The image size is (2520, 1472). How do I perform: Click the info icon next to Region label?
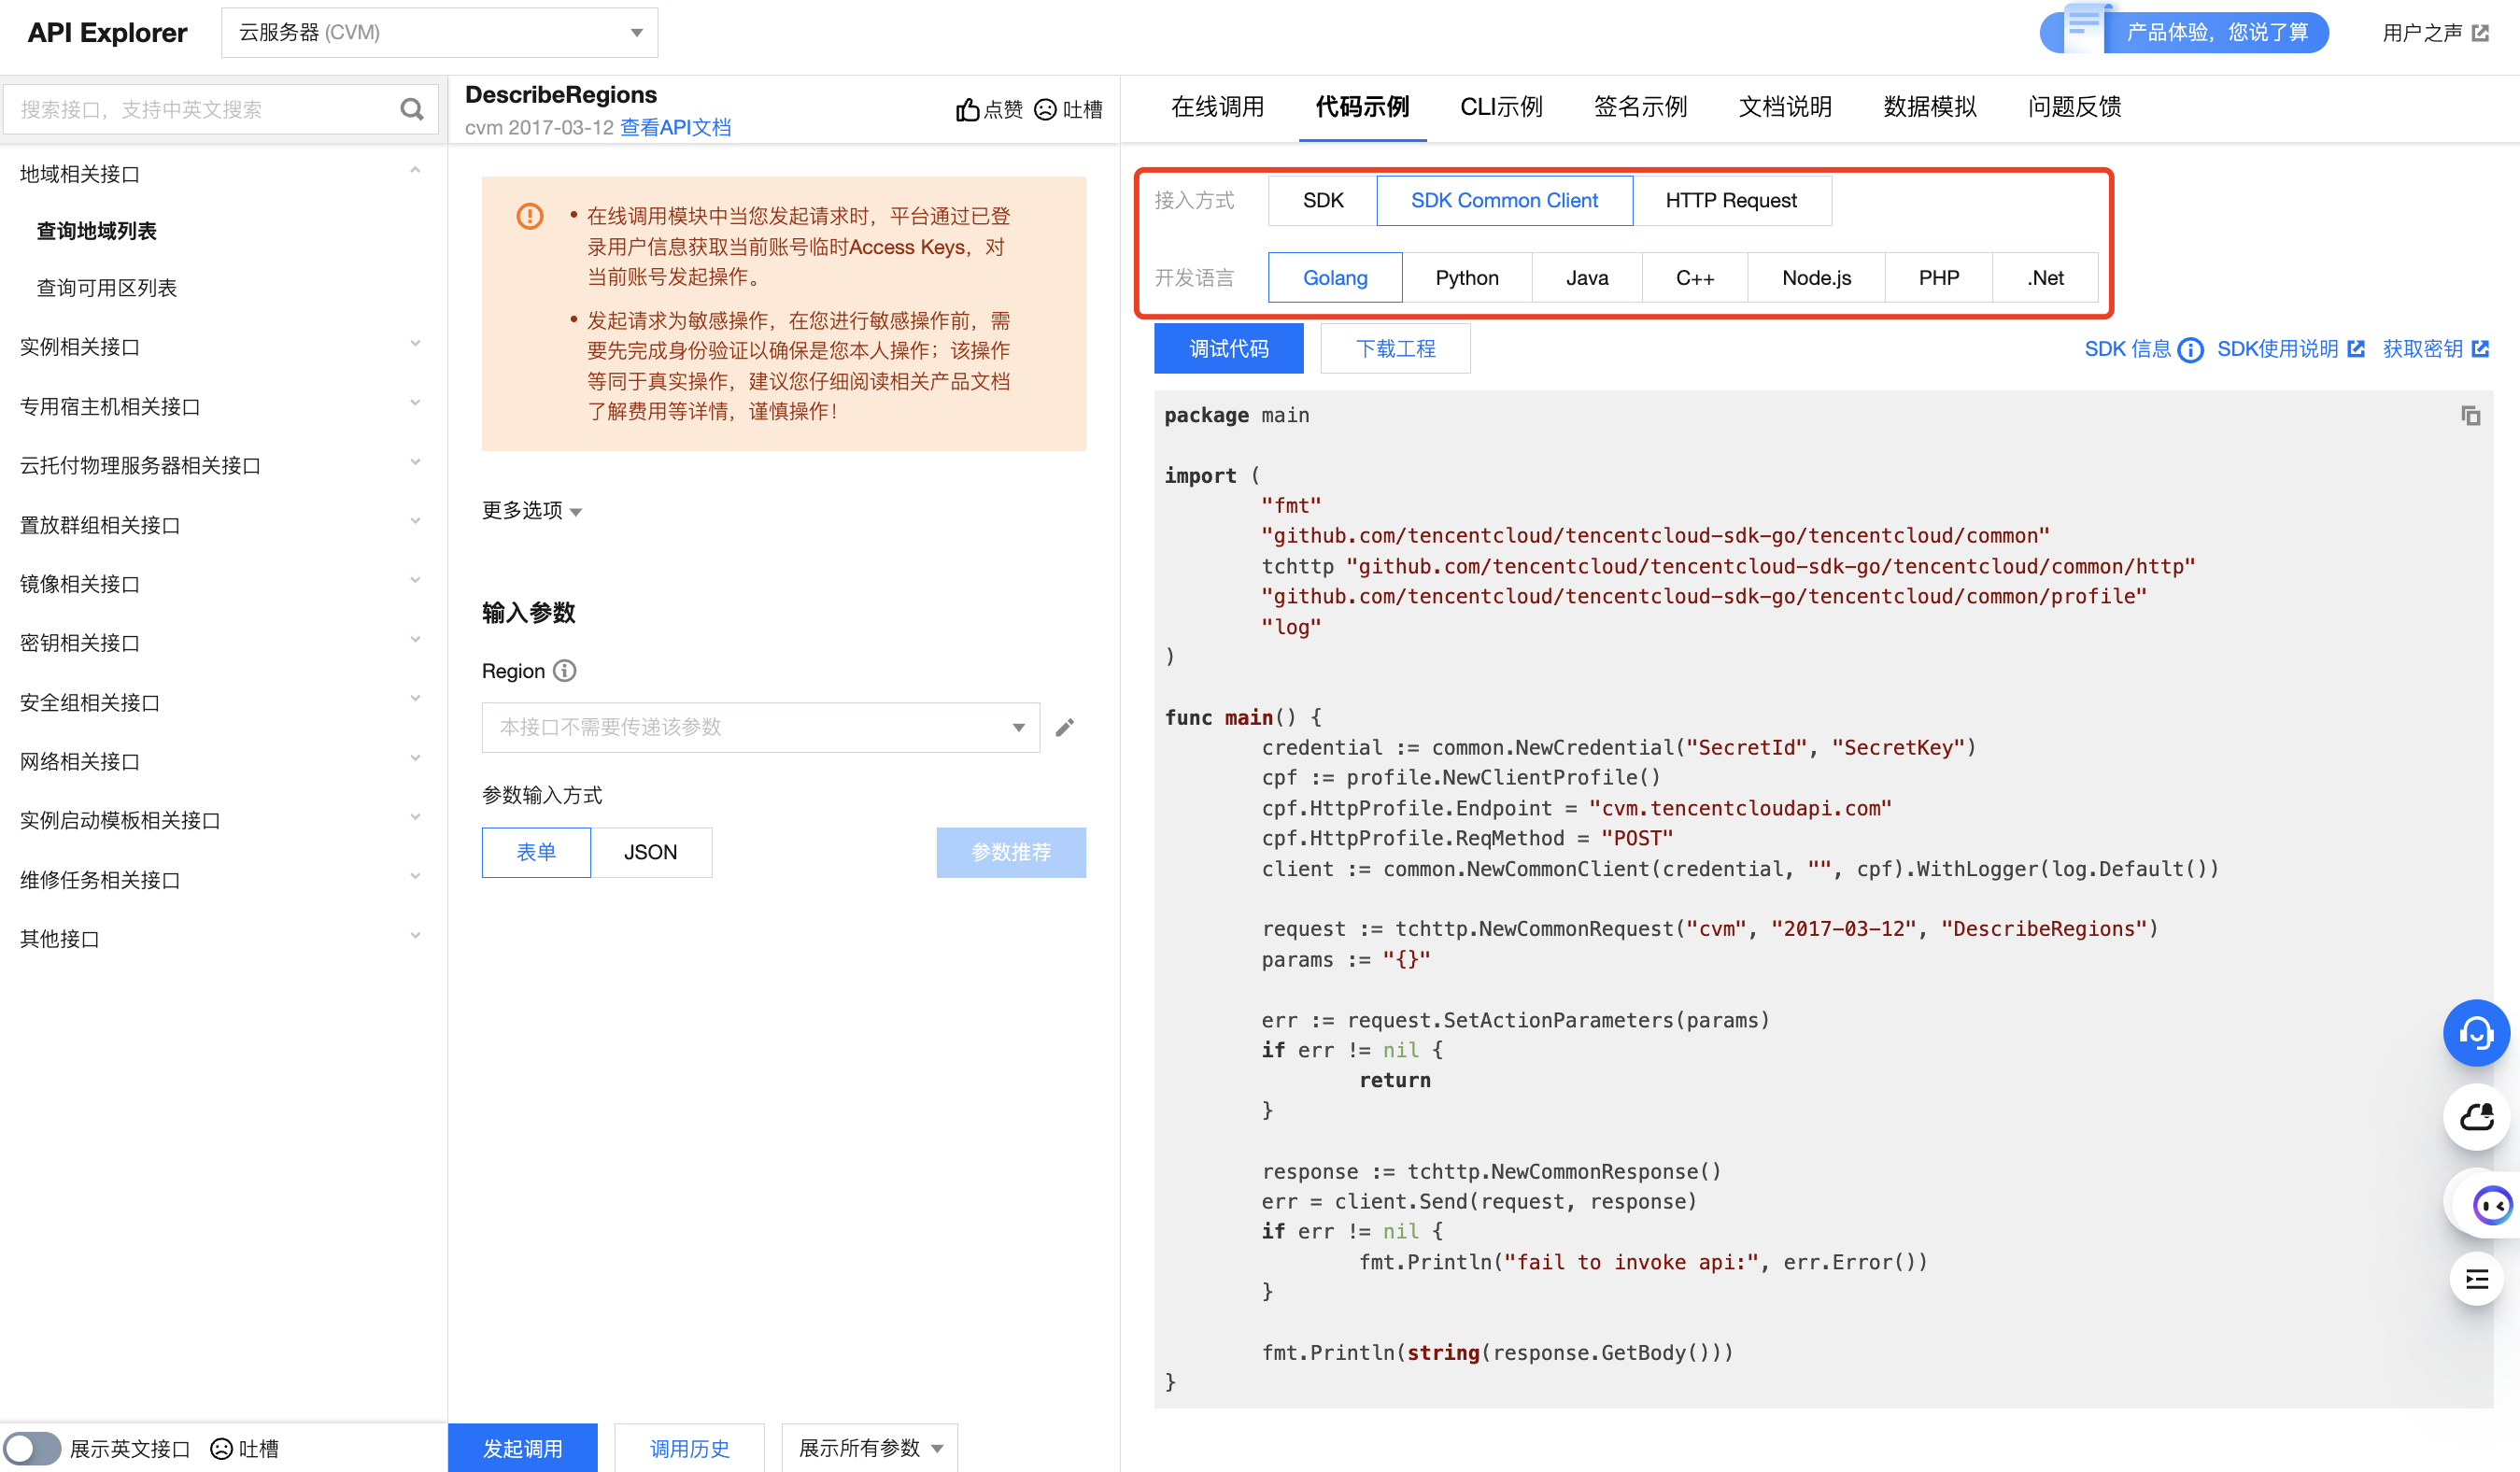(x=566, y=671)
